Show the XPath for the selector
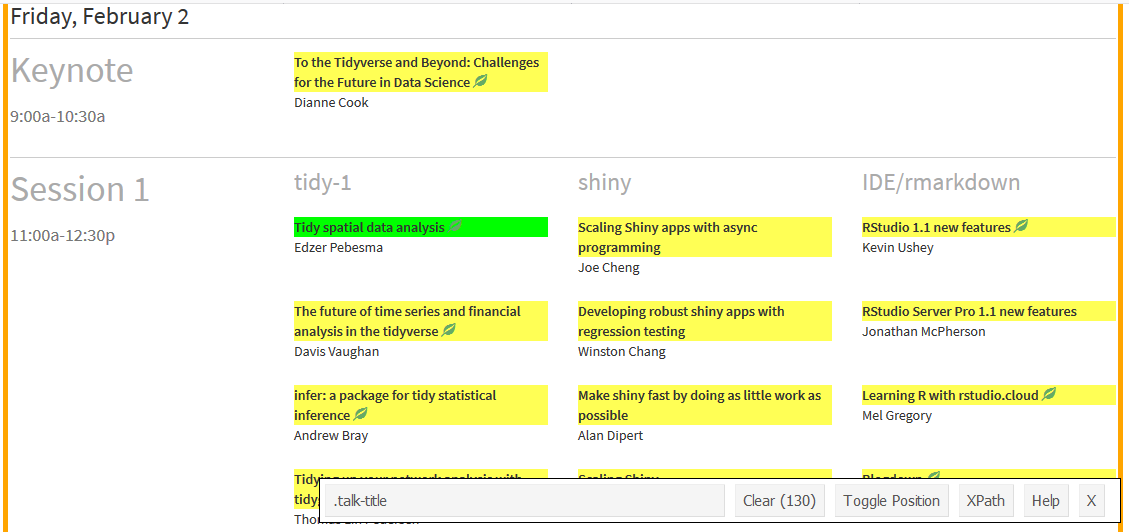 (x=985, y=501)
